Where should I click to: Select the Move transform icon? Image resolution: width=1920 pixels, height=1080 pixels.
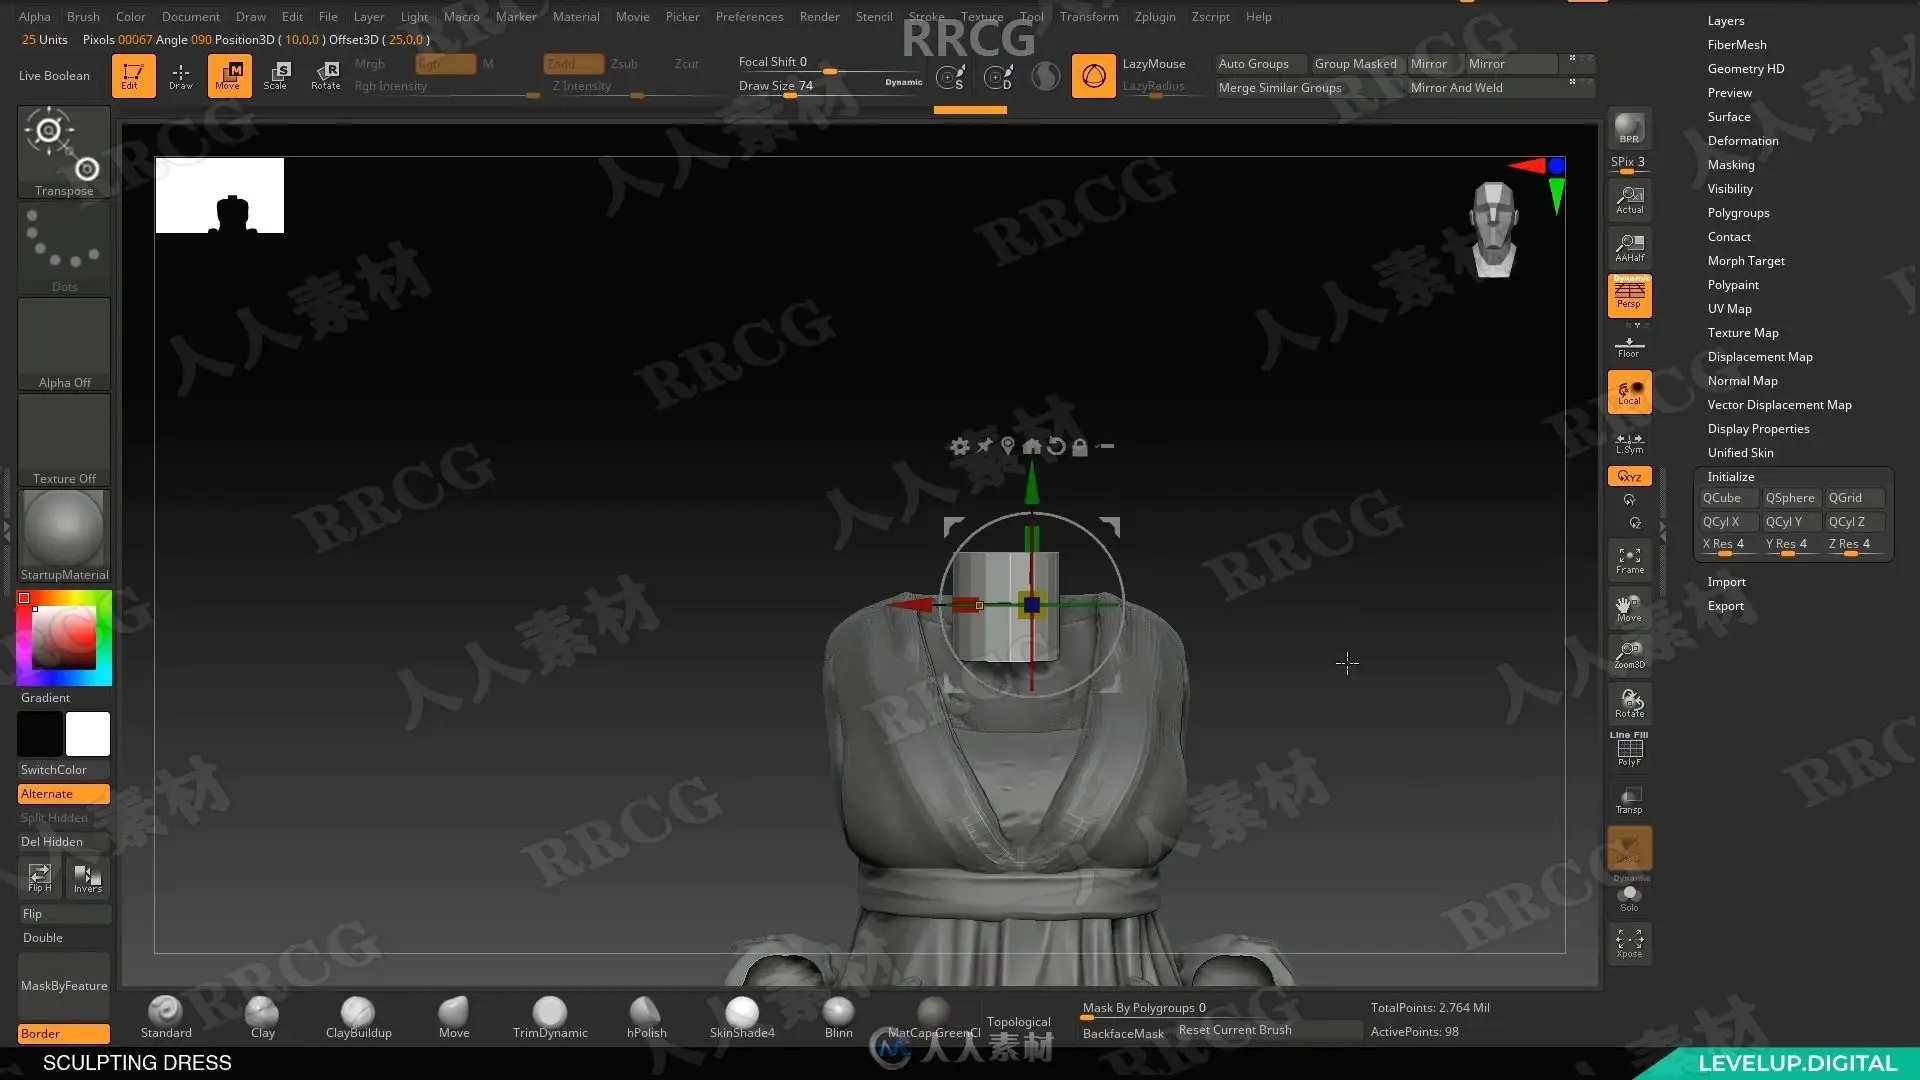tap(229, 76)
